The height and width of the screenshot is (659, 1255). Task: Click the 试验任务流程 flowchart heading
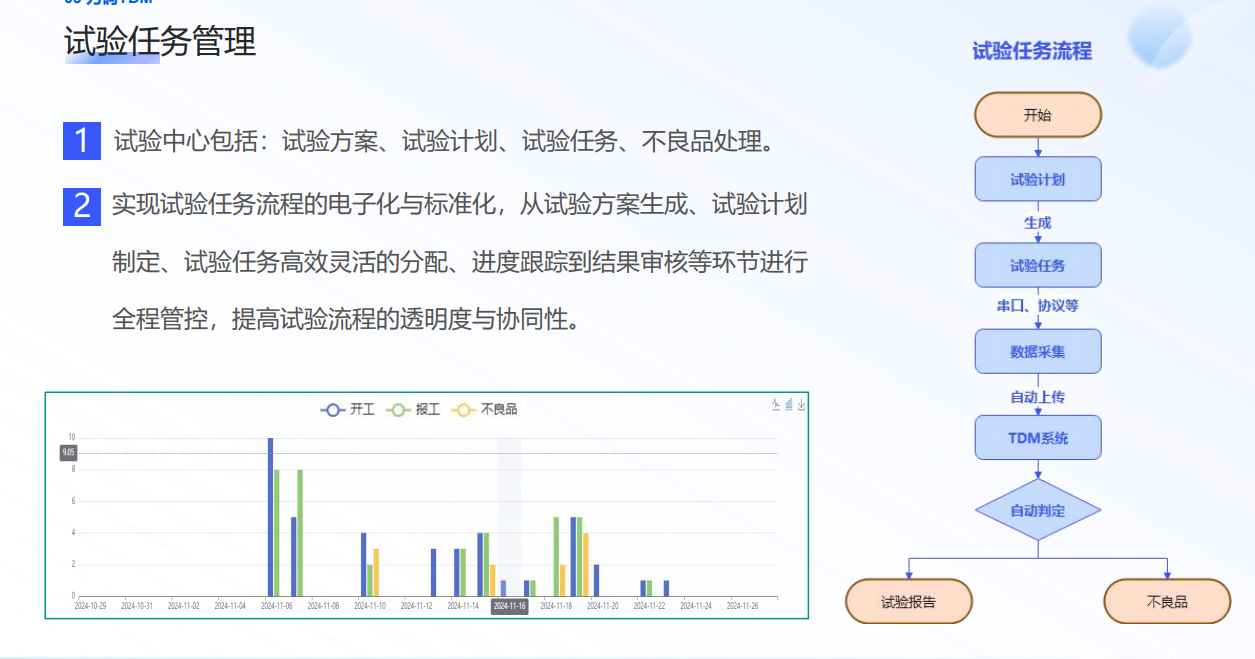point(1032,51)
